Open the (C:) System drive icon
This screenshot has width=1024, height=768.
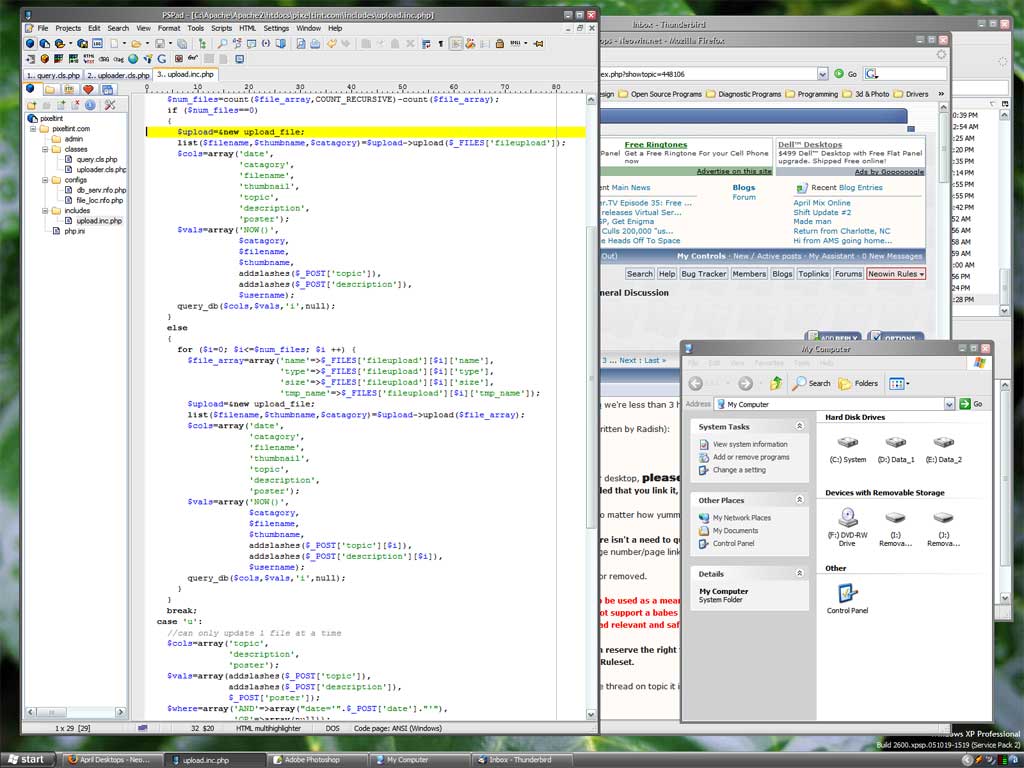[x=848, y=441]
